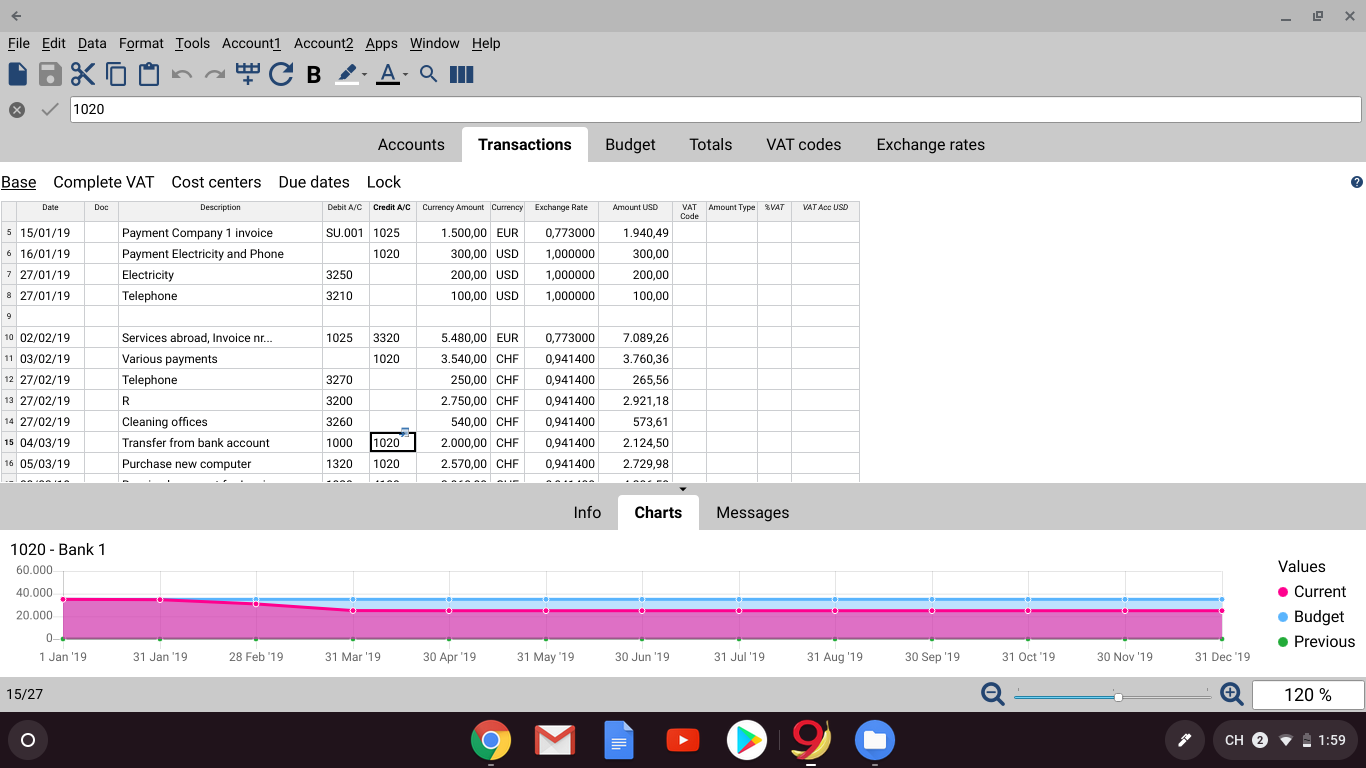Open the Apps menu

pyautogui.click(x=382, y=43)
